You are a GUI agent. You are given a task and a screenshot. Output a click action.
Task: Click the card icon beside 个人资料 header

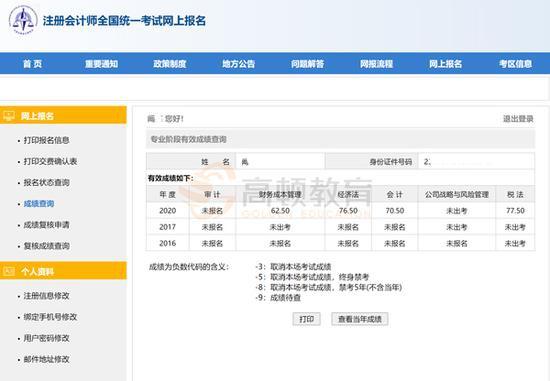pyautogui.click(x=9, y=271)
